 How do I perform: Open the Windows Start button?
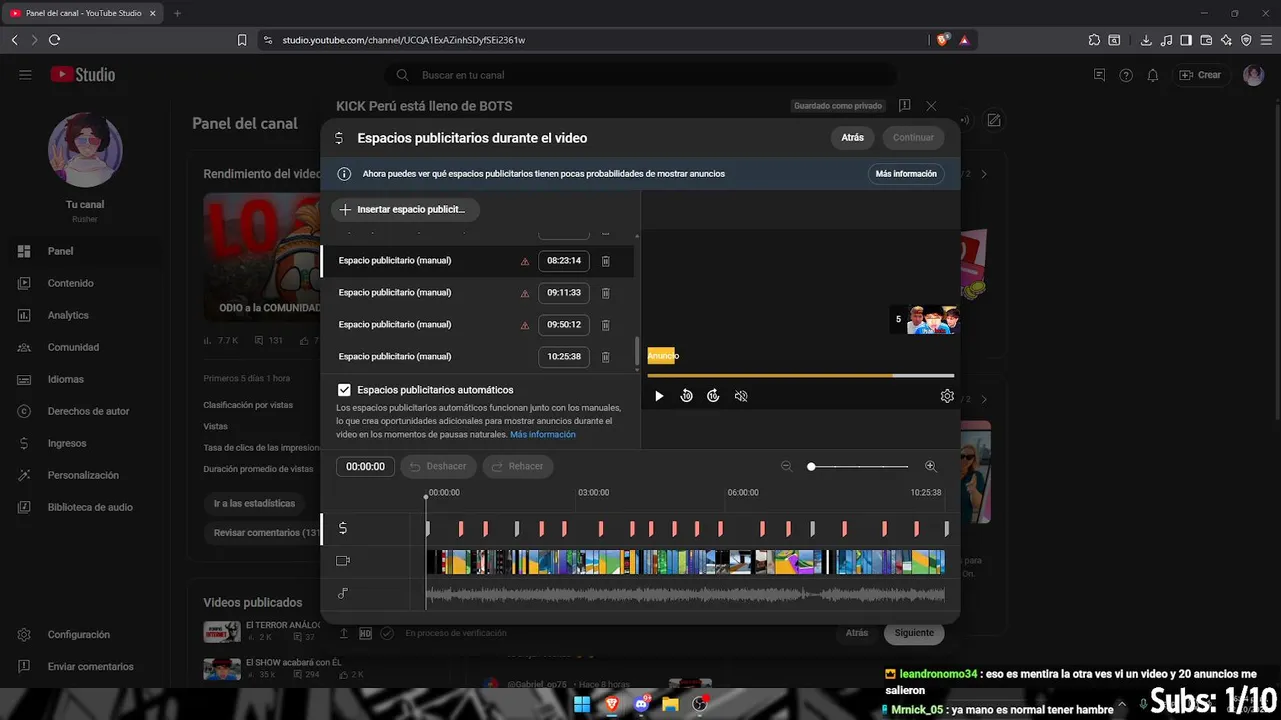pyautogui.click(x=582, y=704)
